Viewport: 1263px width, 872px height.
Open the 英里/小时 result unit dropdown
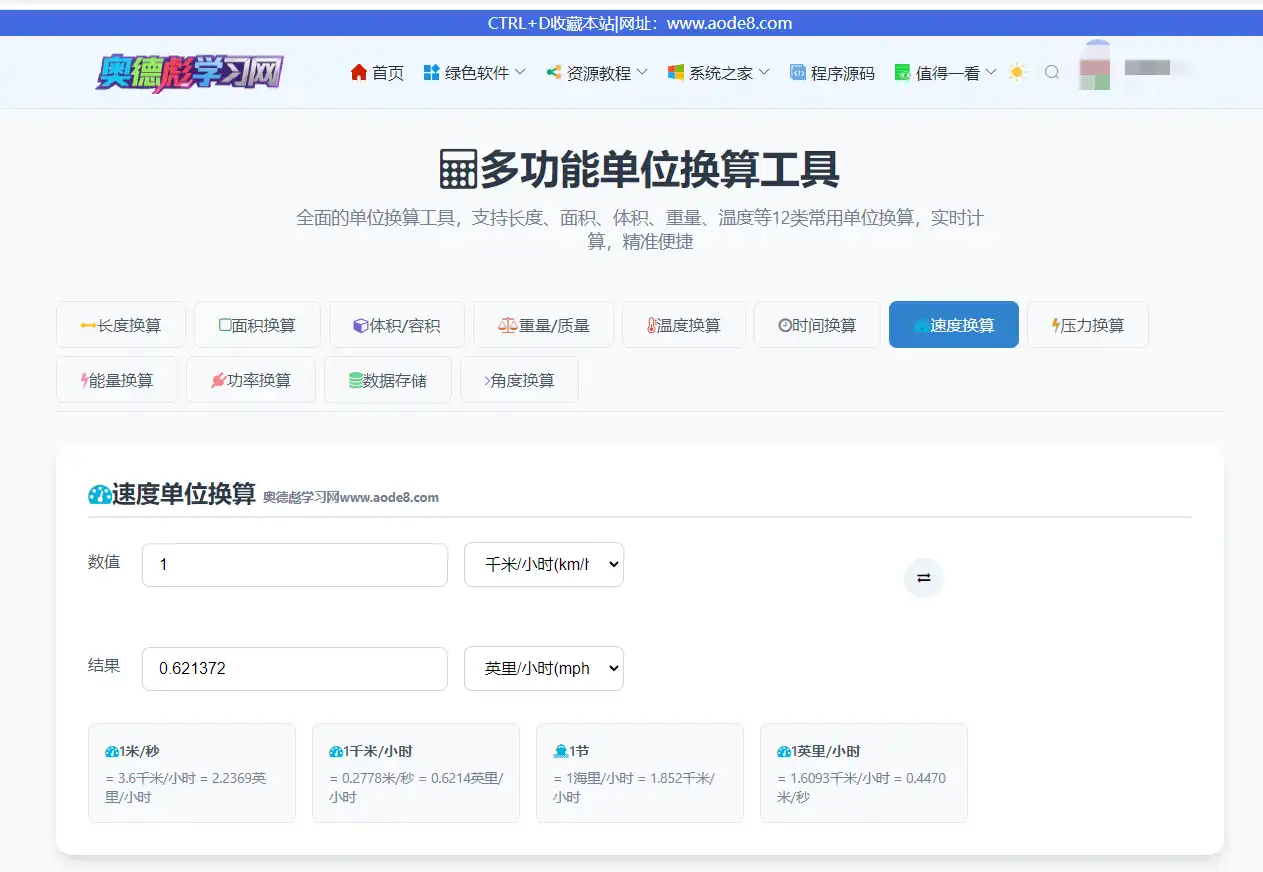[543, 669]
